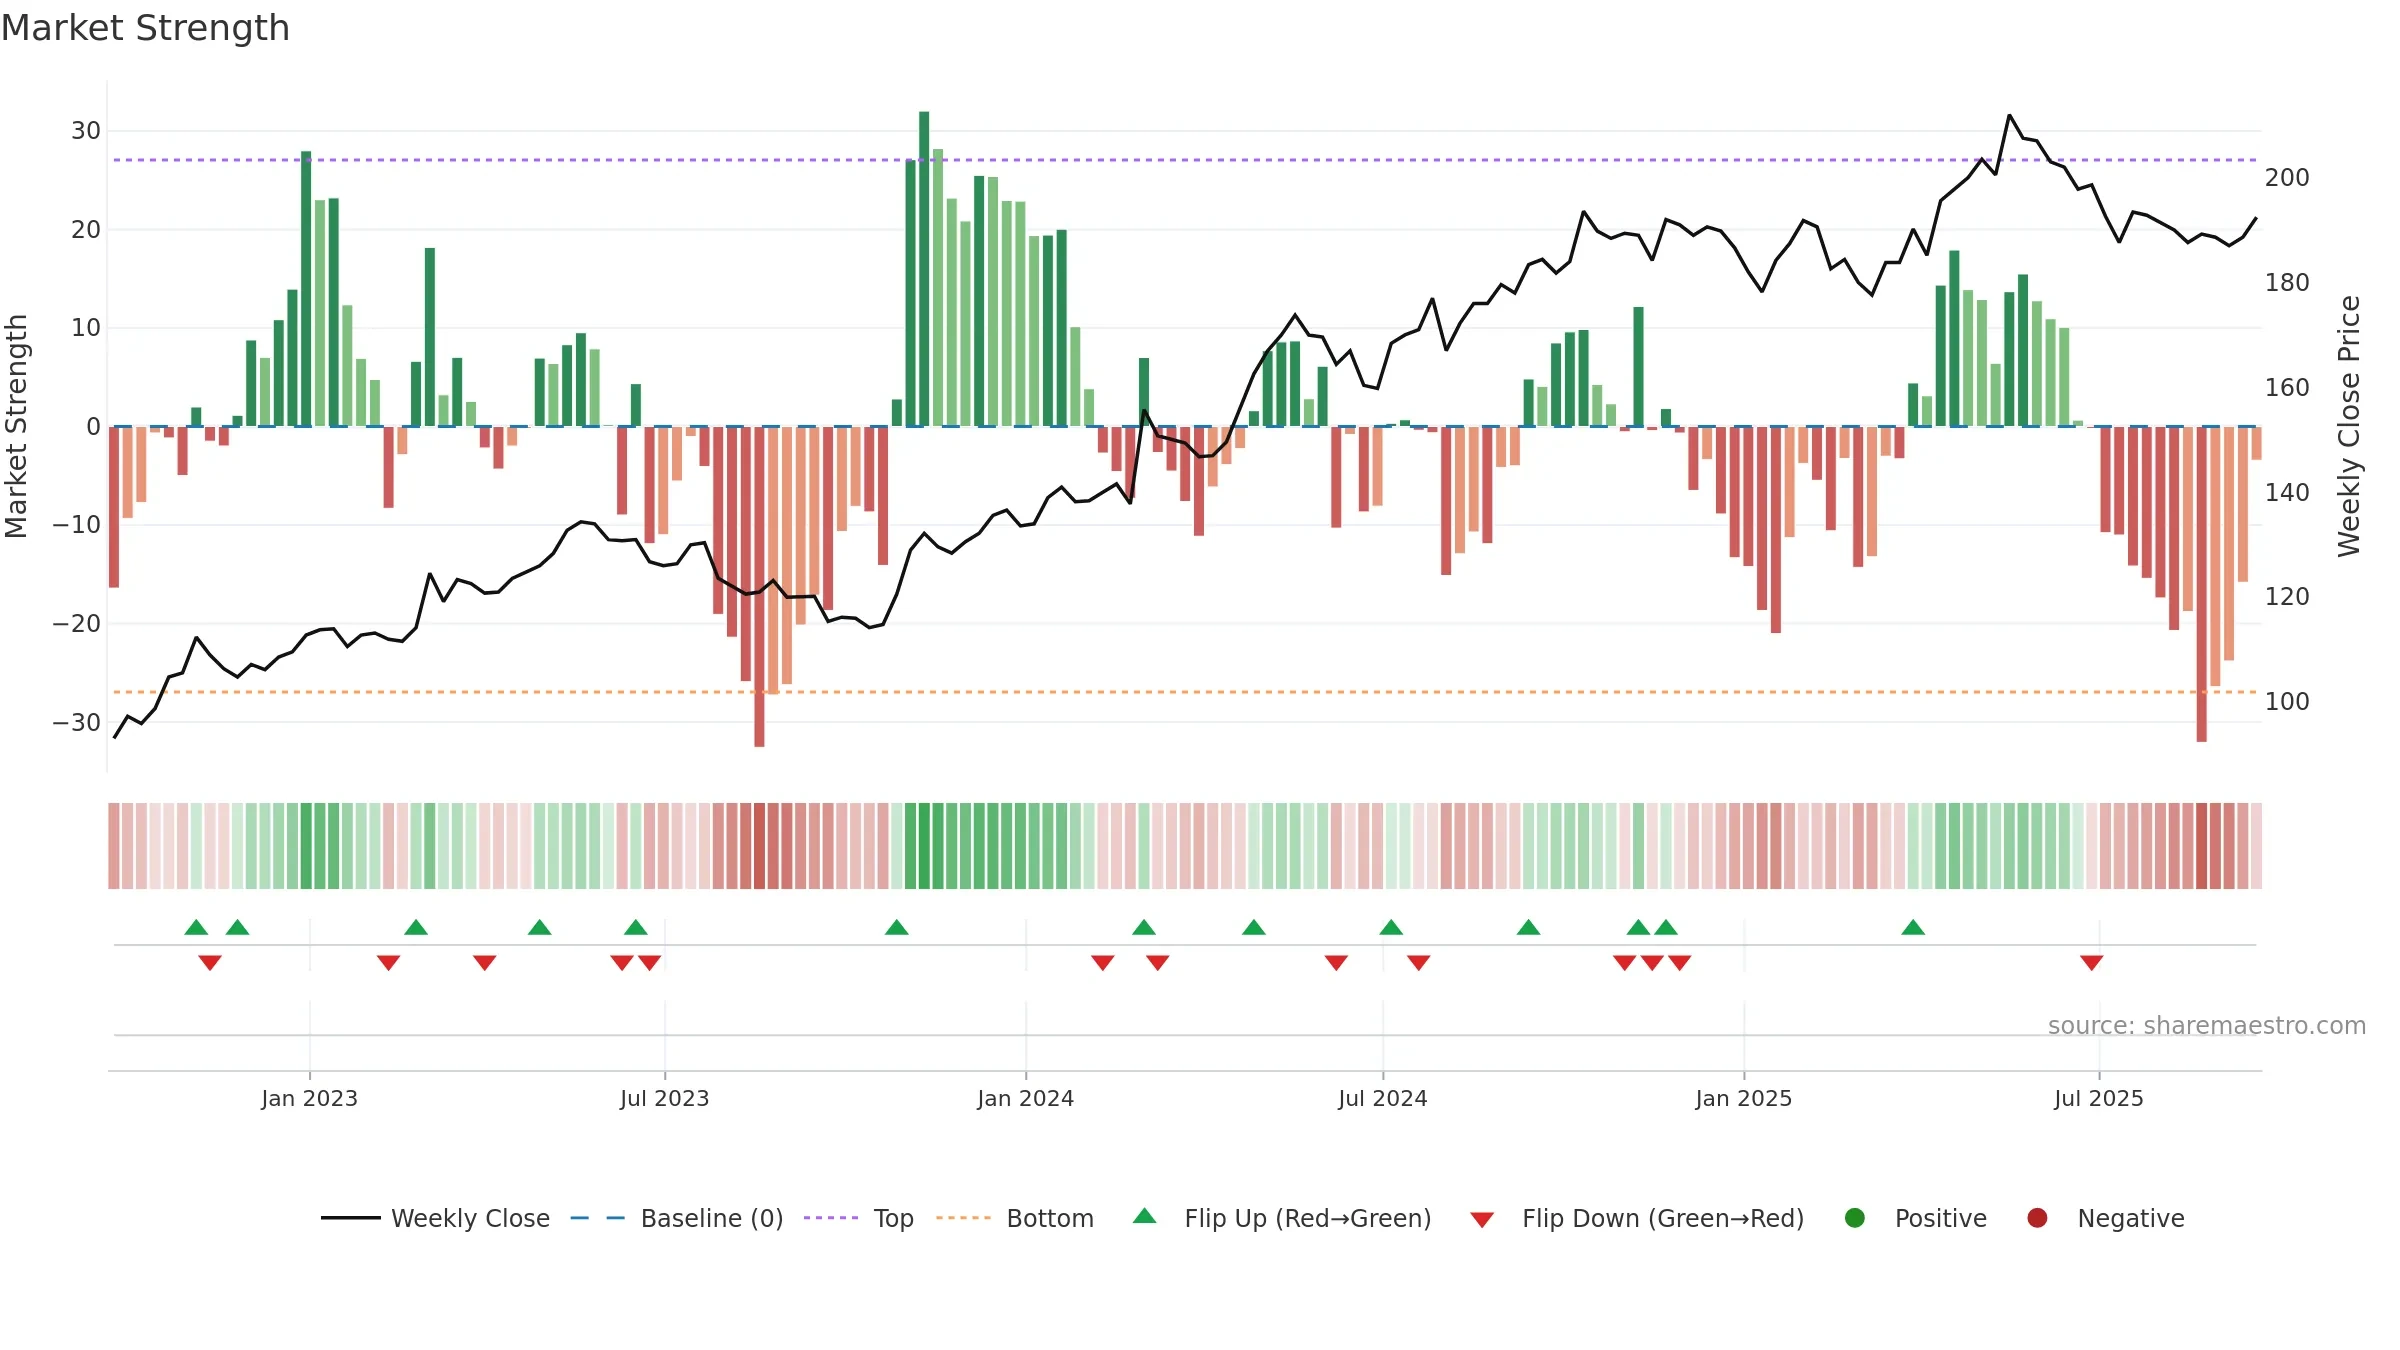Select the only flip-up marker between Jul 2023 and Jan 2024

pos(897,927)
